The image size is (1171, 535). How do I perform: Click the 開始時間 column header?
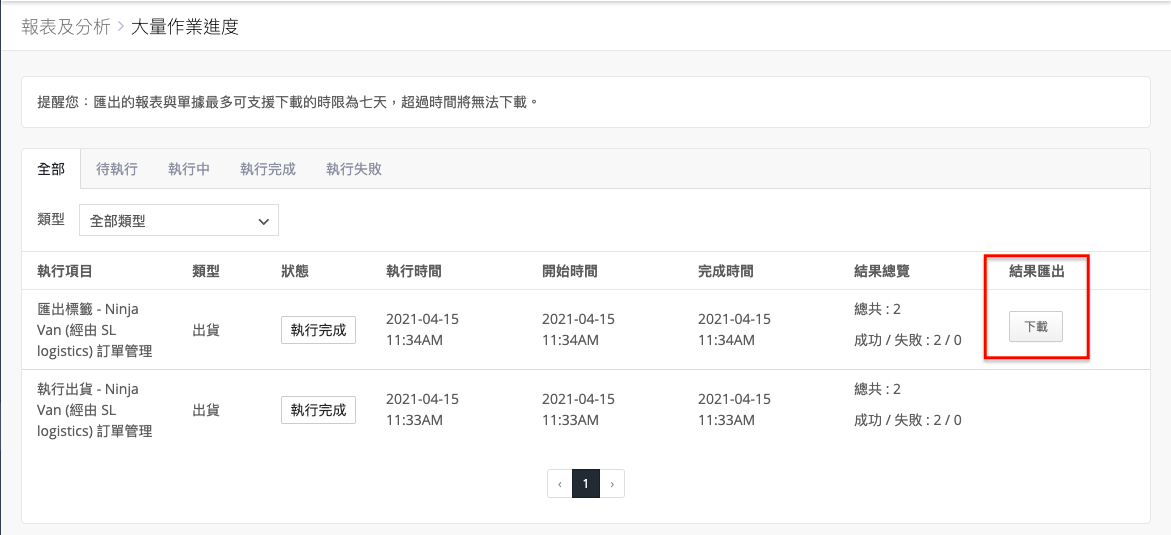point(570,271)
